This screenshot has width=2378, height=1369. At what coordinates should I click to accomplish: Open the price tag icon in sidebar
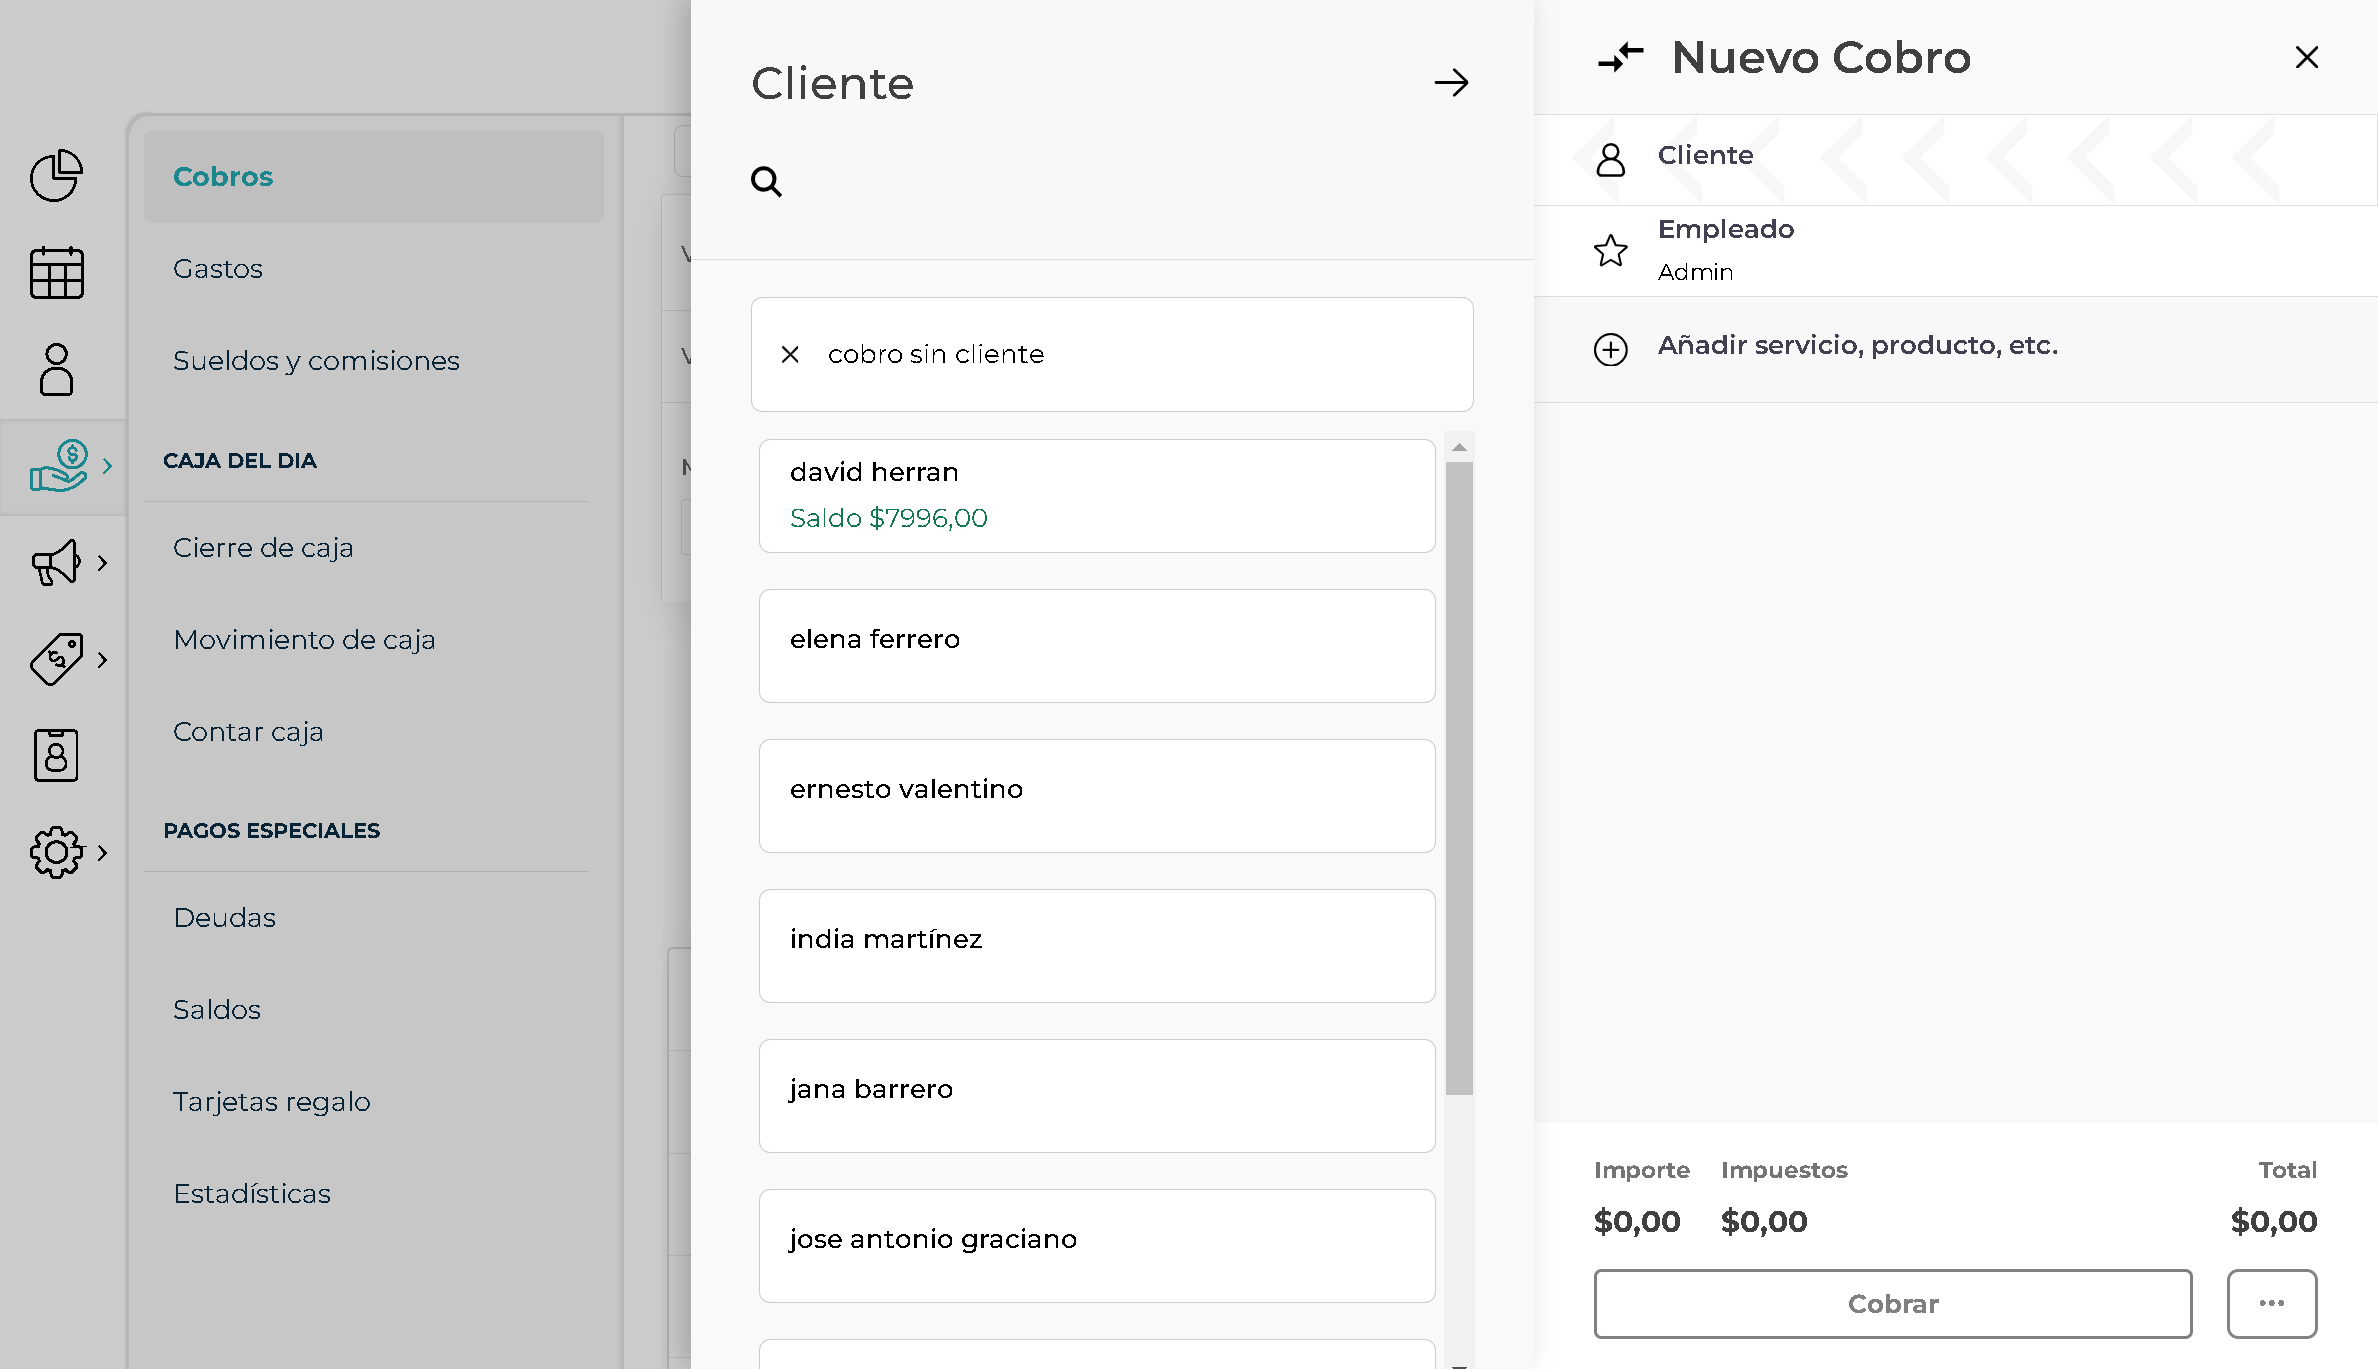(56, 659)
